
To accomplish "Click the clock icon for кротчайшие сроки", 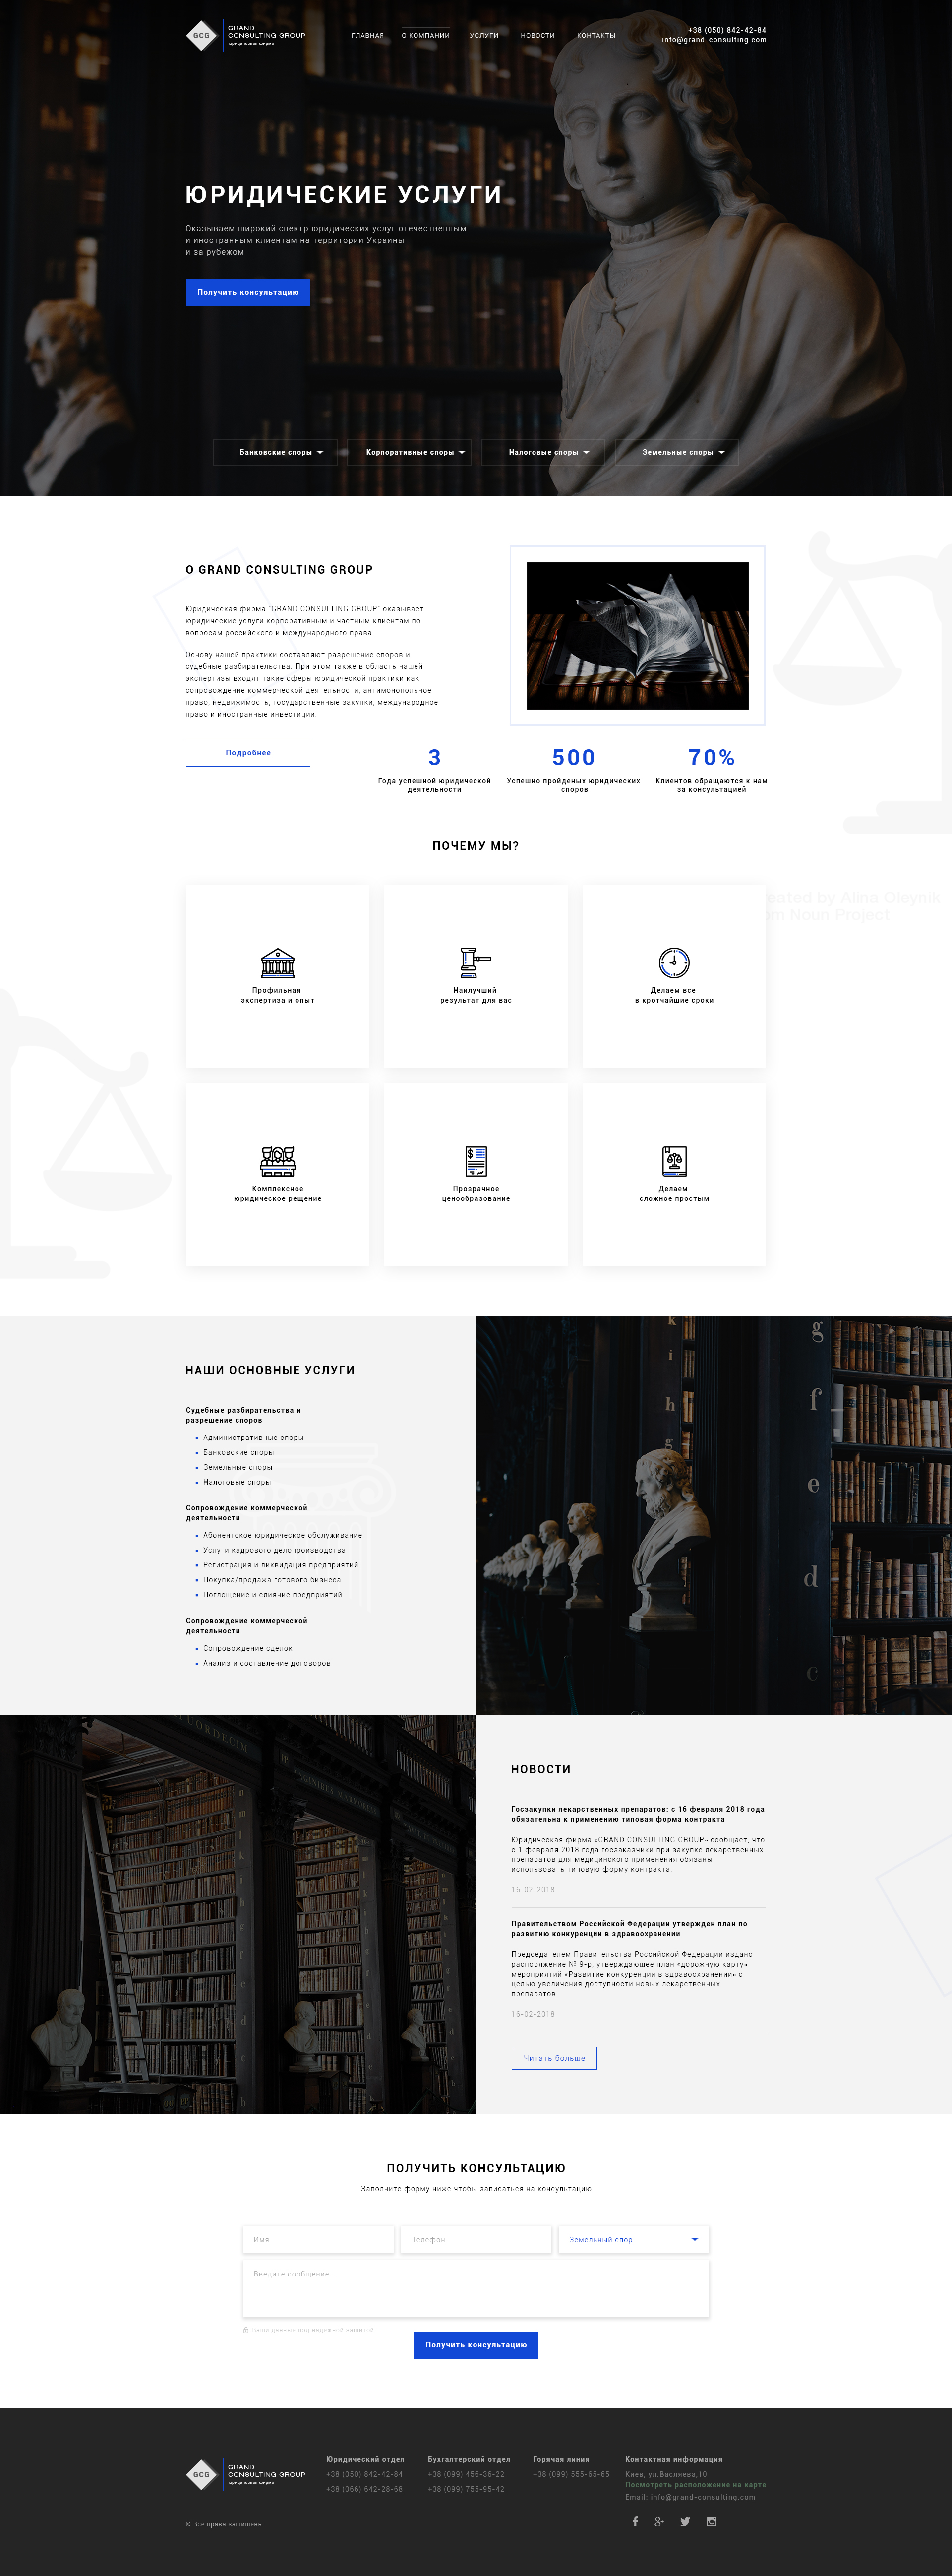I will 674,962.
